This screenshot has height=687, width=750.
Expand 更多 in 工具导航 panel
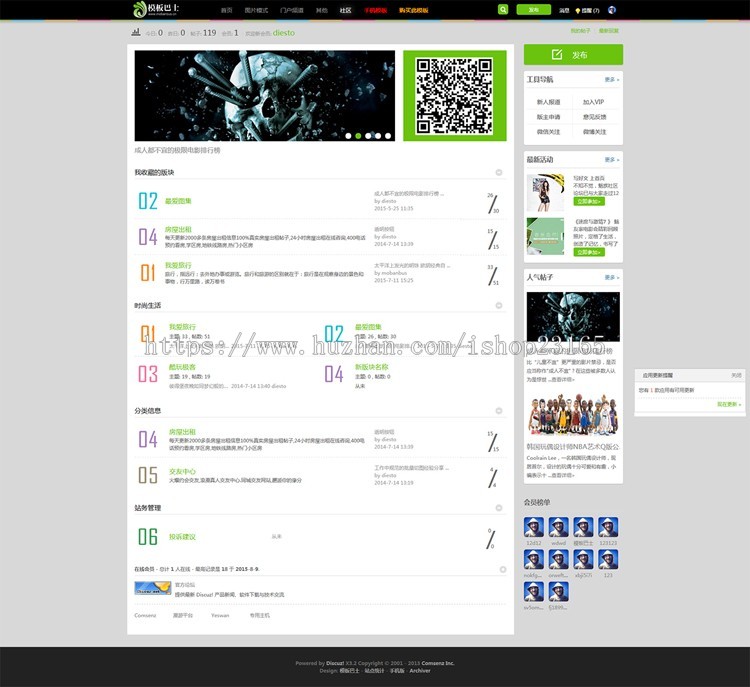click(x=612, y=79)
